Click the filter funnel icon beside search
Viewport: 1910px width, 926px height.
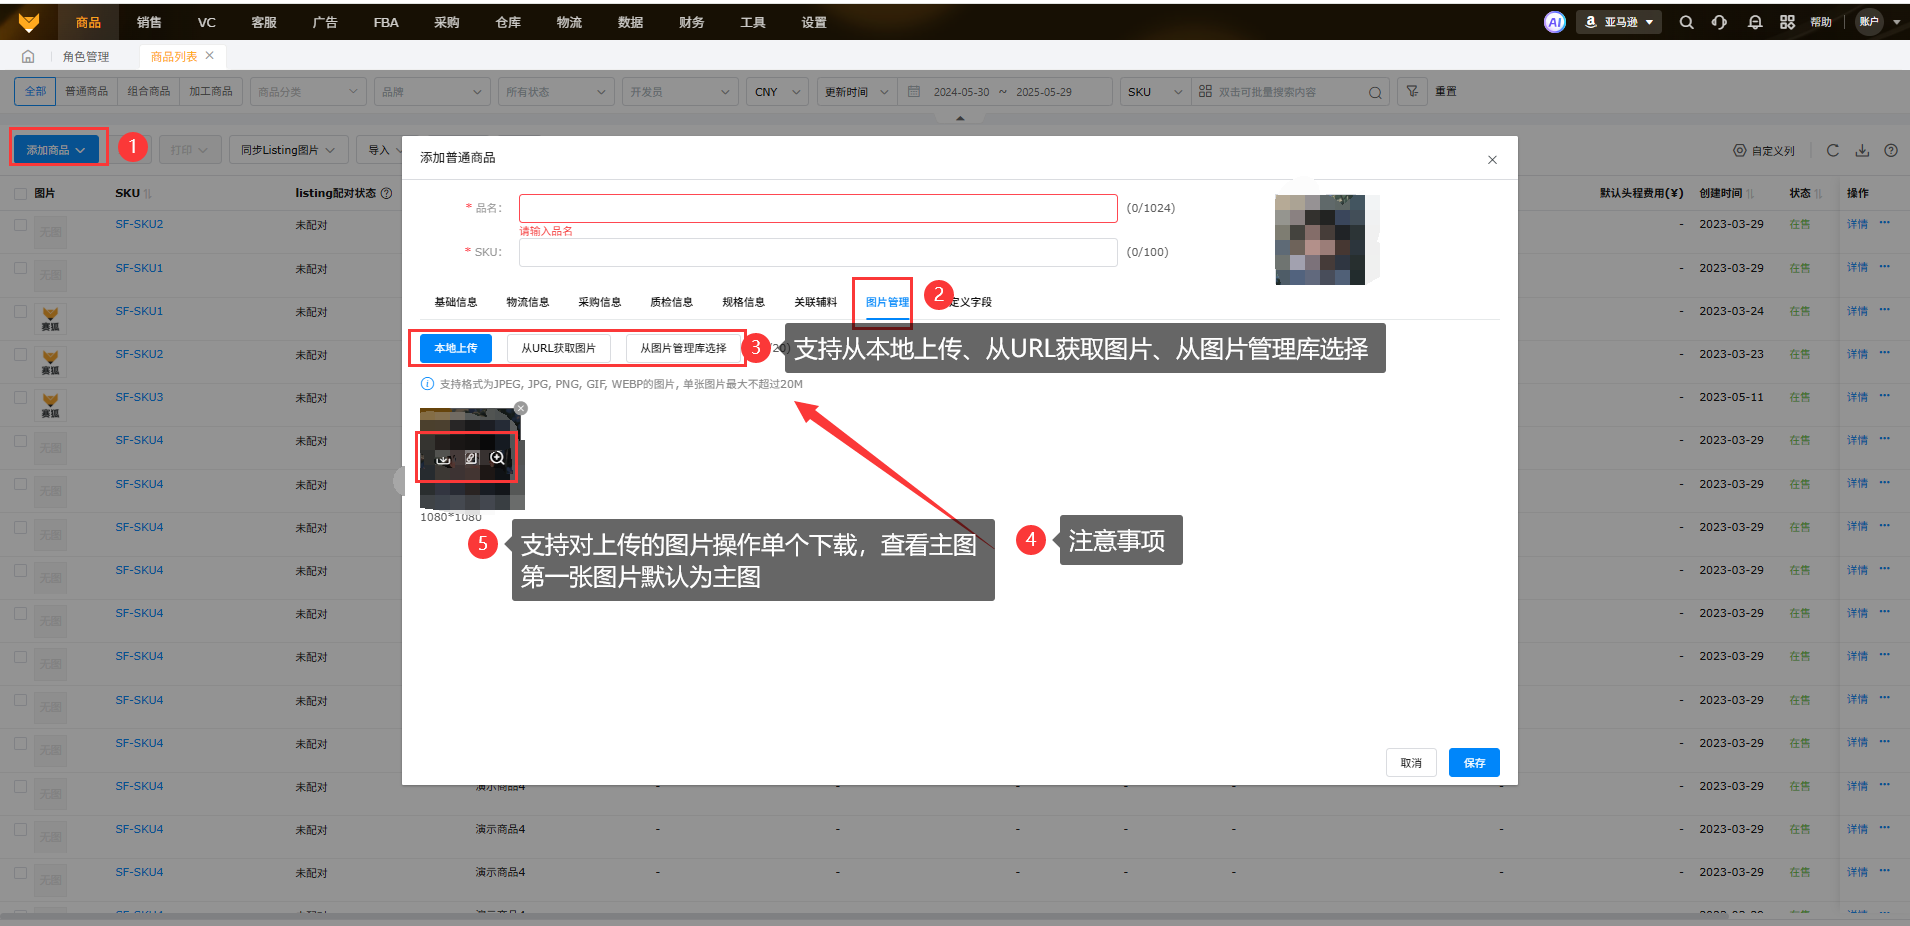[x=1412, y=91]
